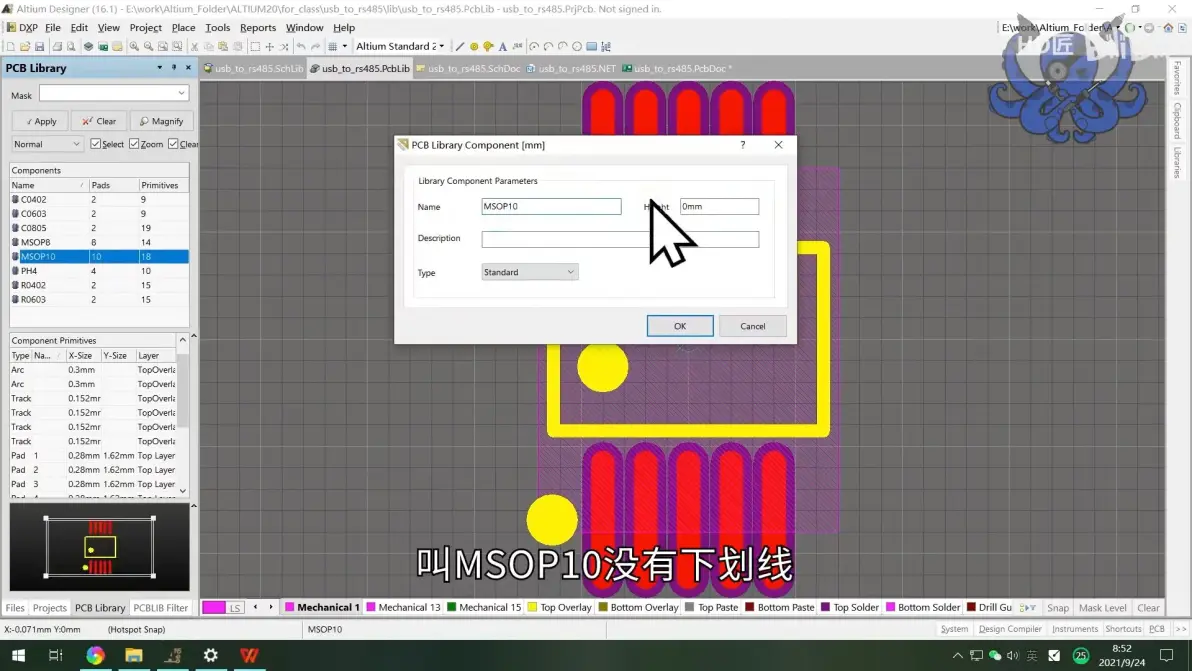Click the Select Inside Area rectangle icon
Viewport: 1192px width, 671px height.
[x=255, y=46]
